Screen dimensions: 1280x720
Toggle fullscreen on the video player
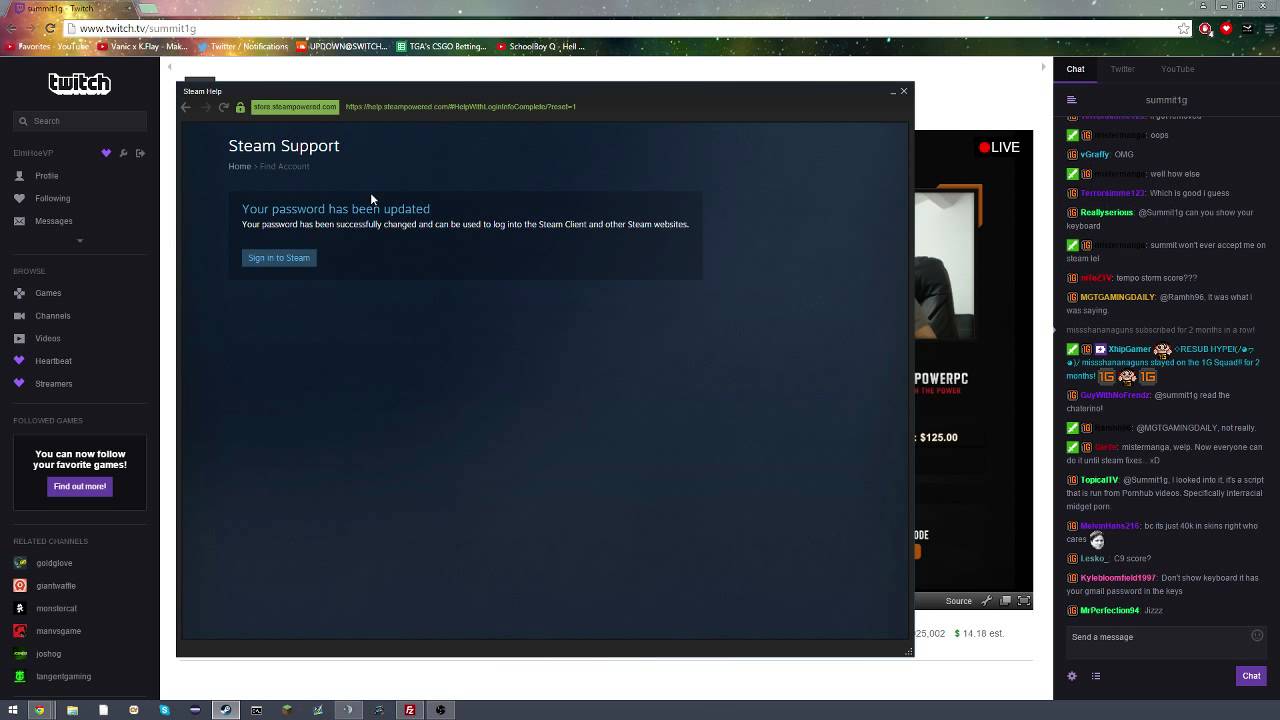(x=1024, y=601)
